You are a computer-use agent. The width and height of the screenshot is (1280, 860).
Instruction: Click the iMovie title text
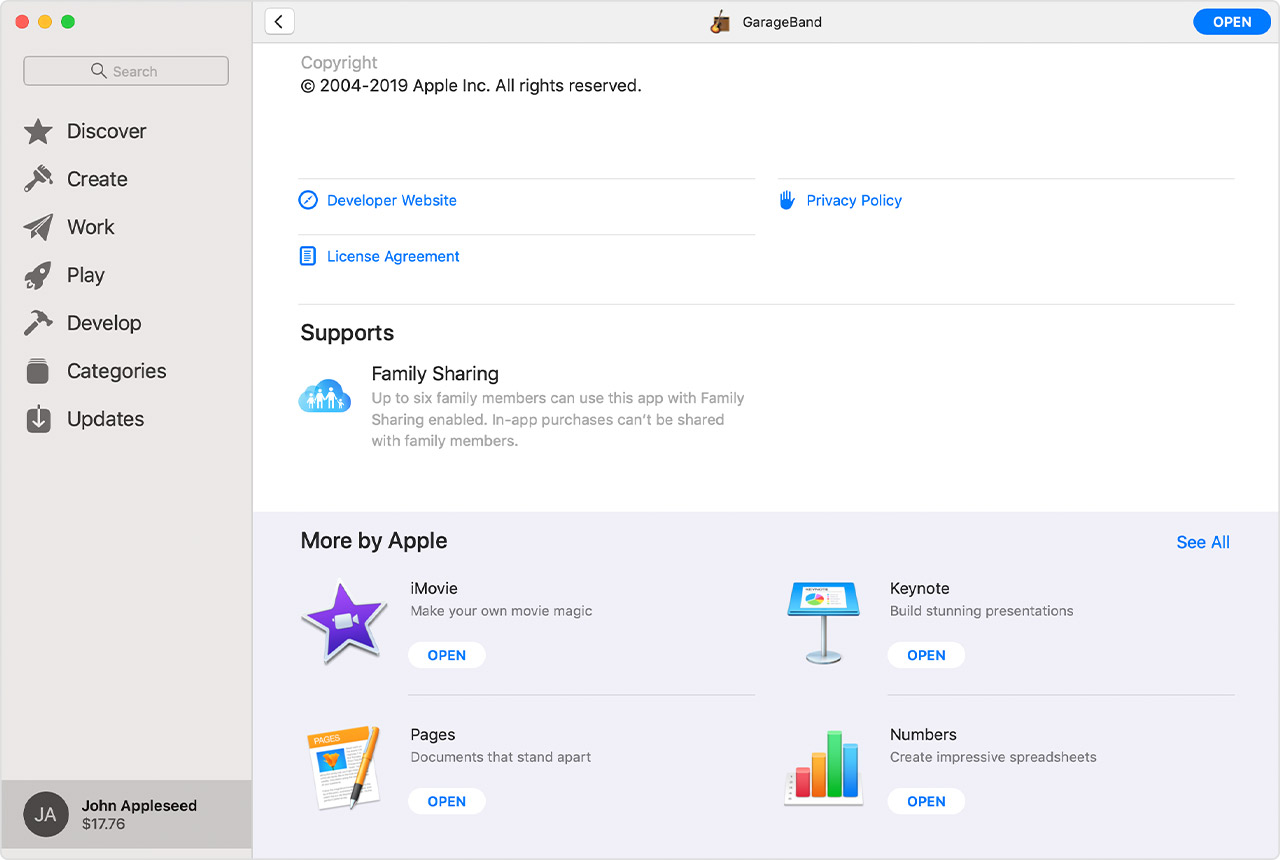pos(434,588)
